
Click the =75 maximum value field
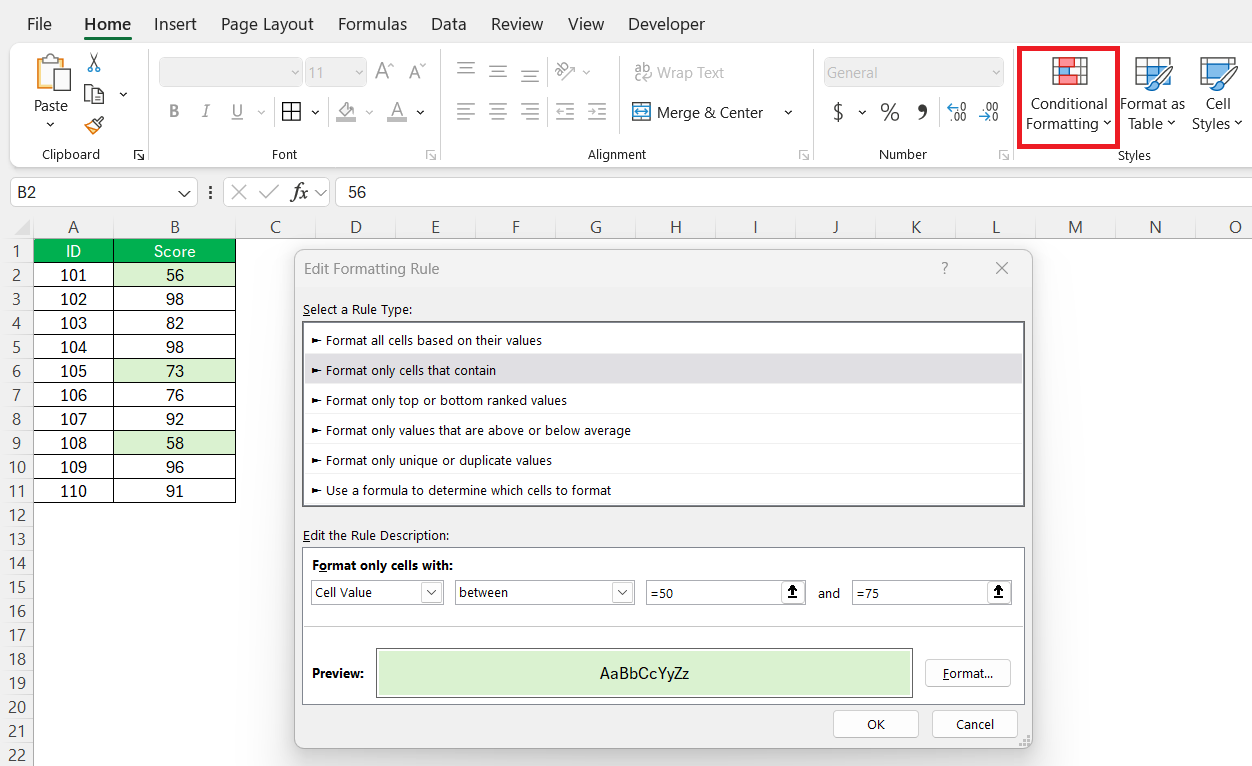[919, 592]
